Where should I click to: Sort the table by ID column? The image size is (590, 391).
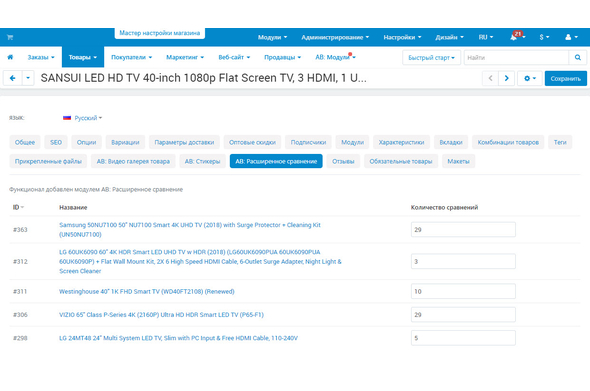tap(18, 207)
